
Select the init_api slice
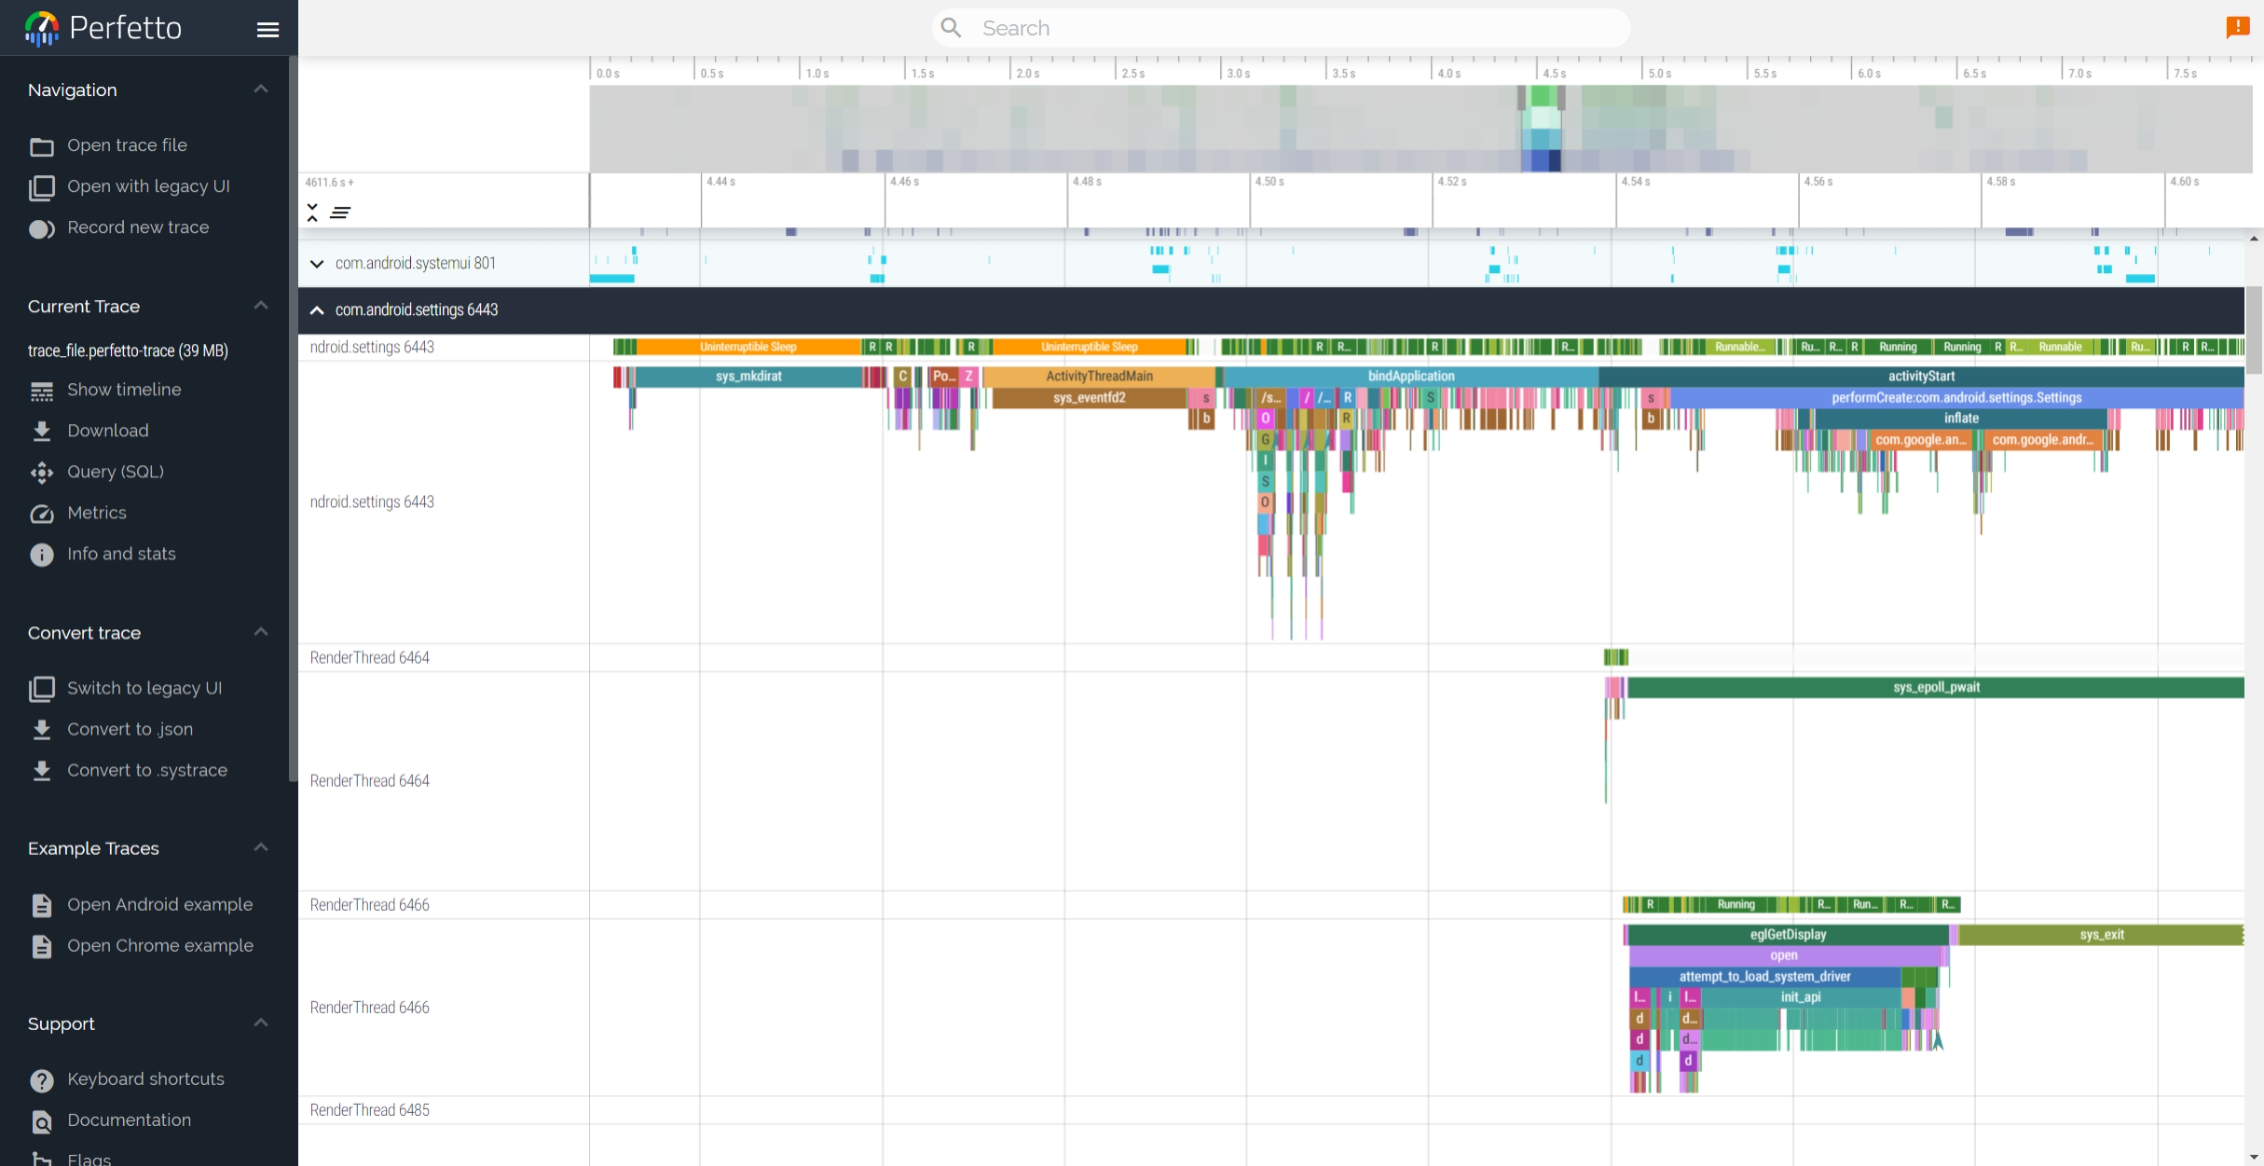(1800, 997)
